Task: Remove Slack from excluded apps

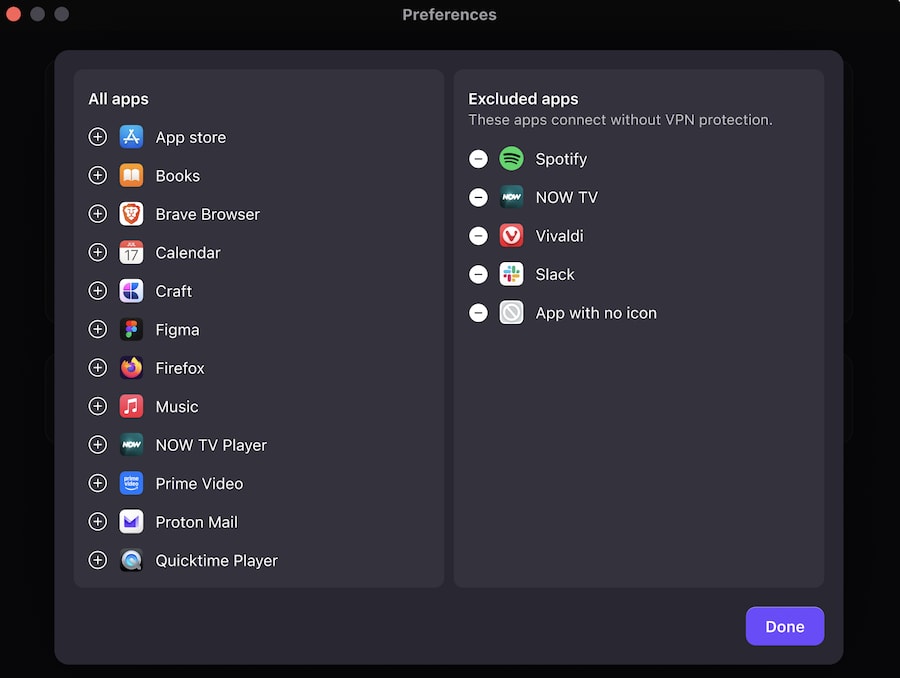Action: [x=478, y=274]
